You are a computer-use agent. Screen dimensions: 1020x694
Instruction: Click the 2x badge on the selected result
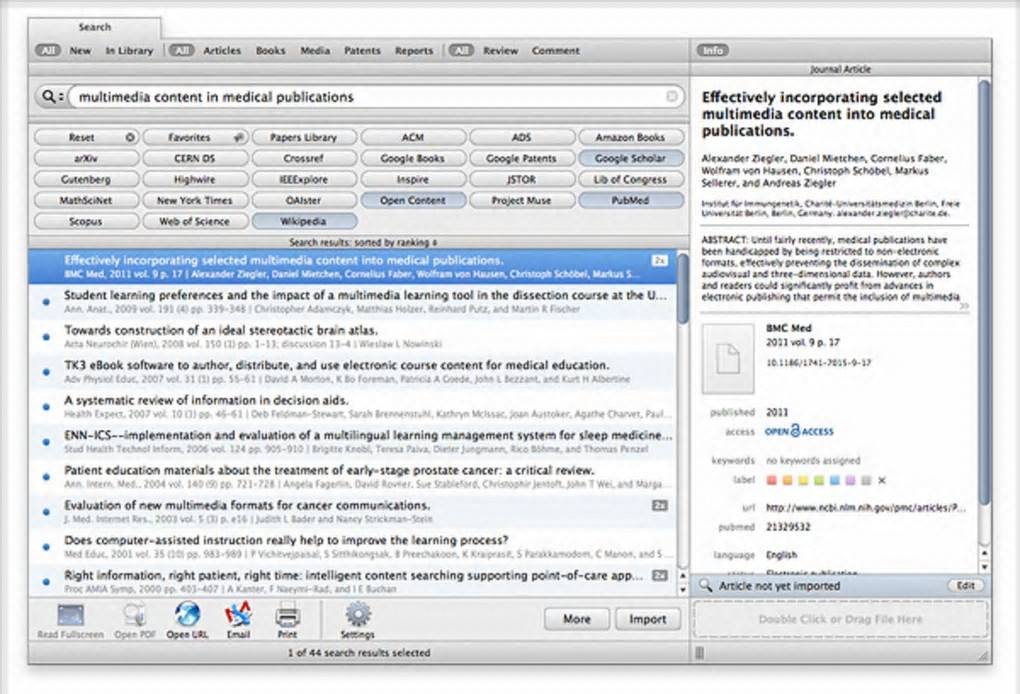[x=660, y=260]
